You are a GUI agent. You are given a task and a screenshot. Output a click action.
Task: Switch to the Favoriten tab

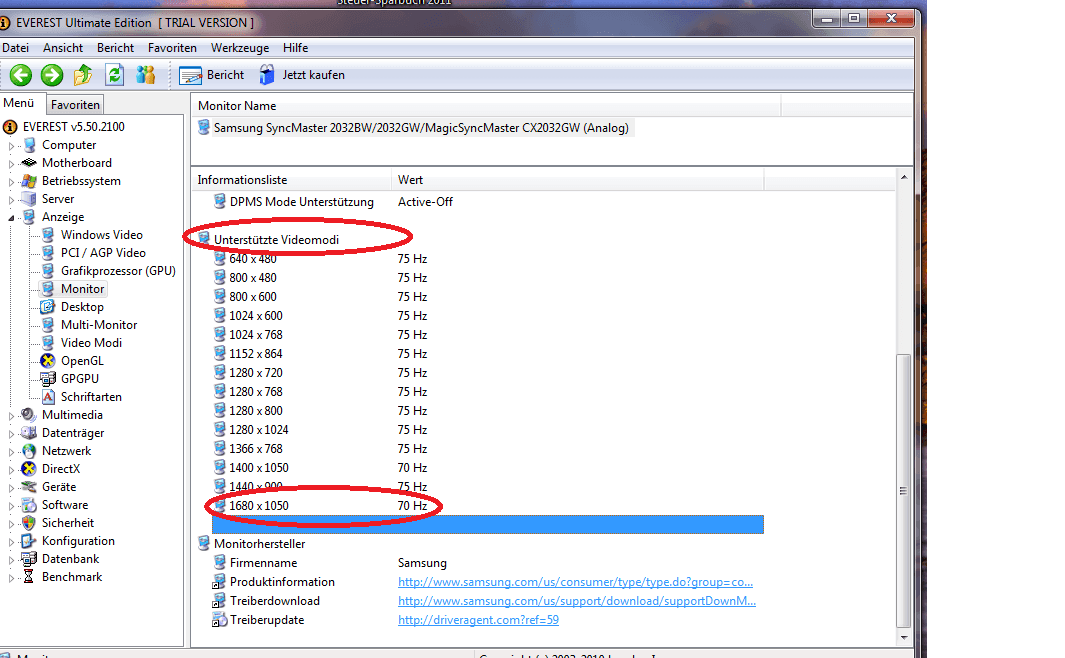tap(75, 105)
